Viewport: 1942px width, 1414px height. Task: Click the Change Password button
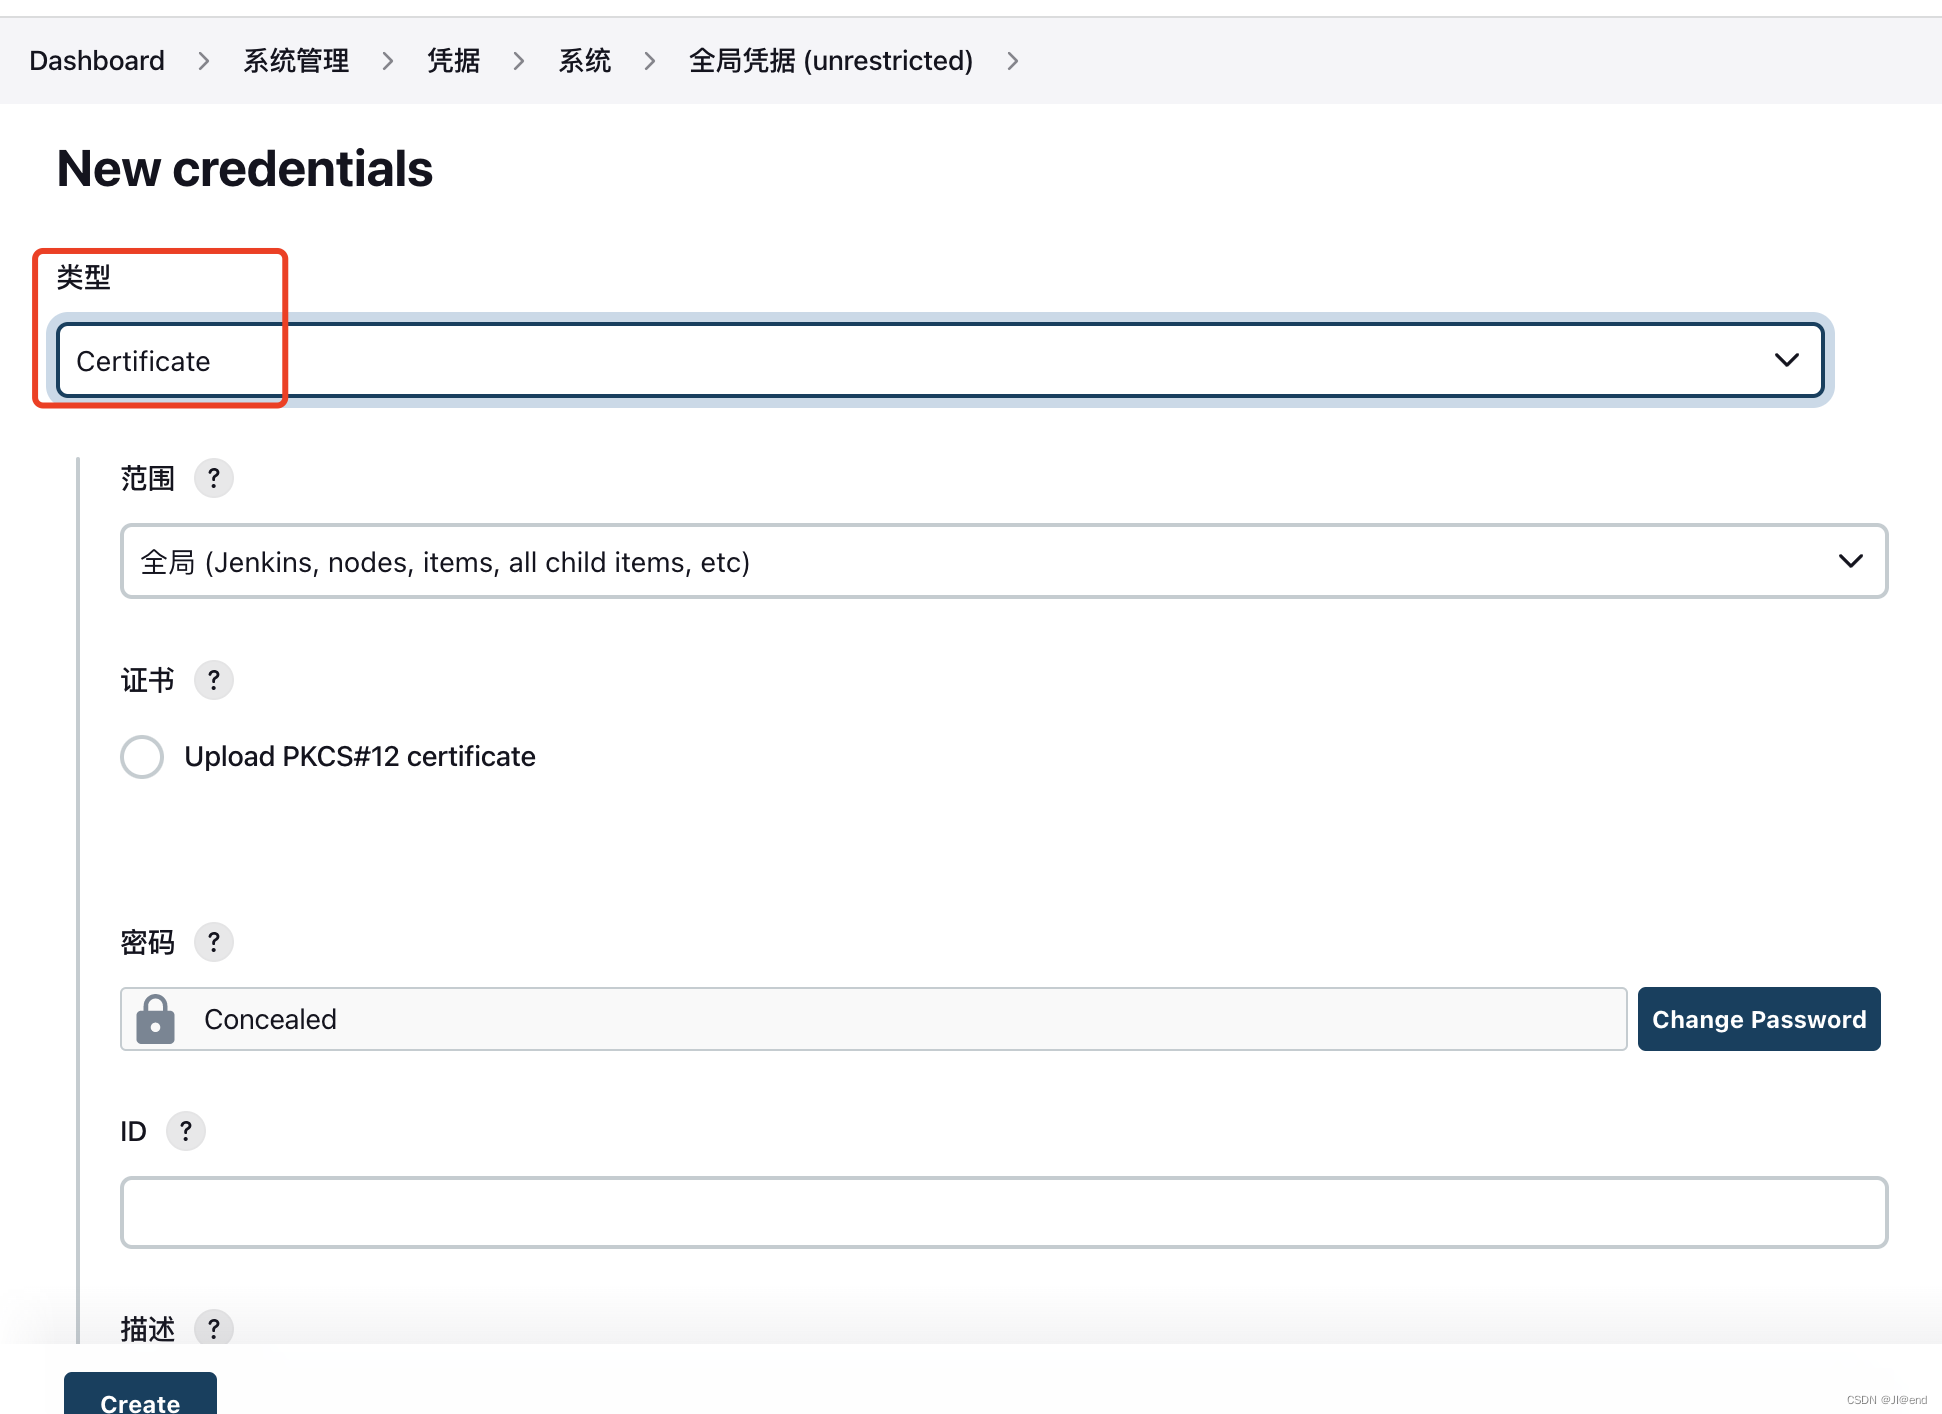(1759, 1019)
